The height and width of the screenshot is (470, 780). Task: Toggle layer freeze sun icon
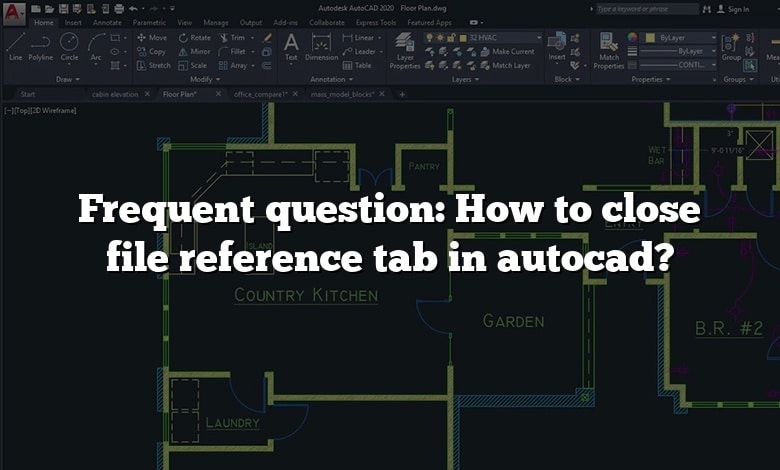440,37
